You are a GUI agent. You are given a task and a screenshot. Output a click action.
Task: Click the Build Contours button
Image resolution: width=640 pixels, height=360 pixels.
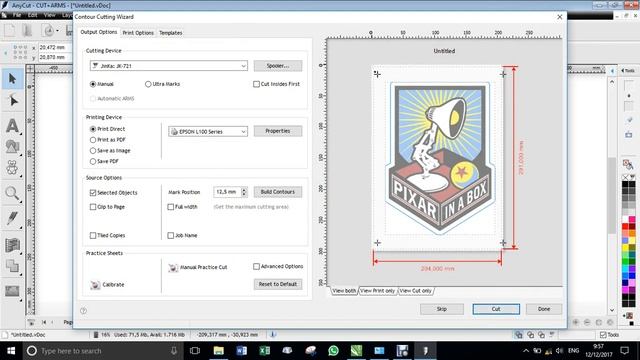coord(278,192)
